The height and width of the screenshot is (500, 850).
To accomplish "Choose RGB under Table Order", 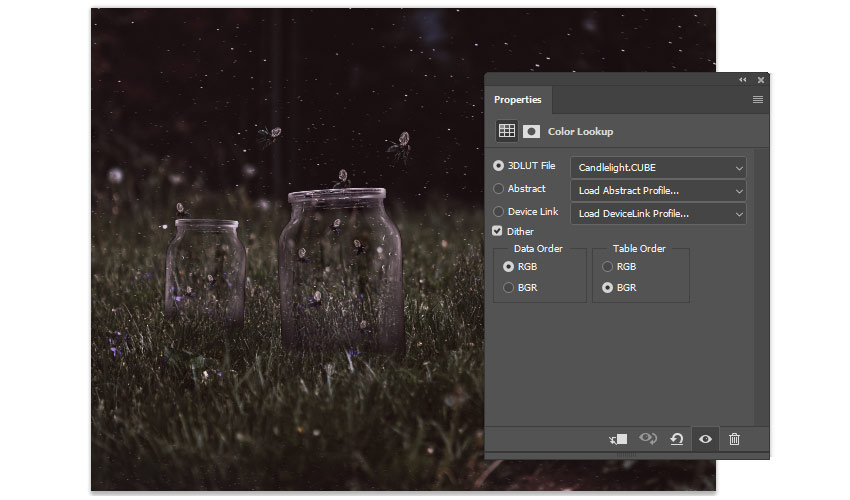I will pyautogui.click(x=607, y=267).
